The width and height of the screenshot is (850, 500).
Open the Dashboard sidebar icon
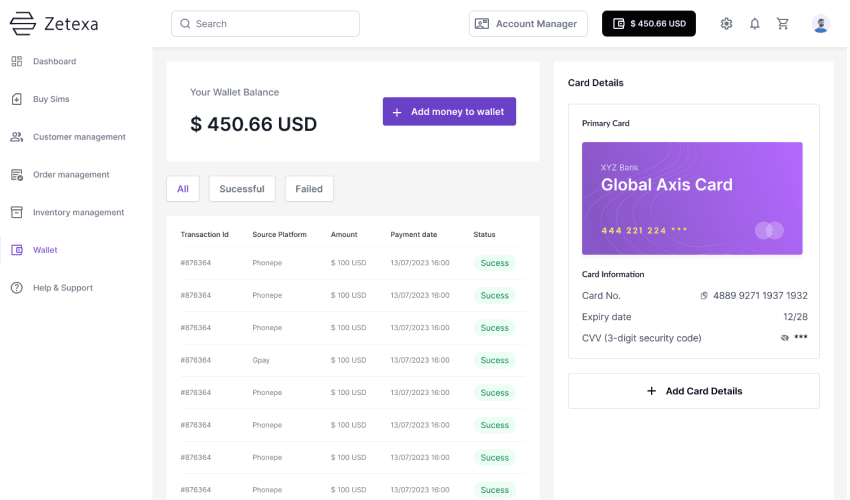tap(17, 61)
